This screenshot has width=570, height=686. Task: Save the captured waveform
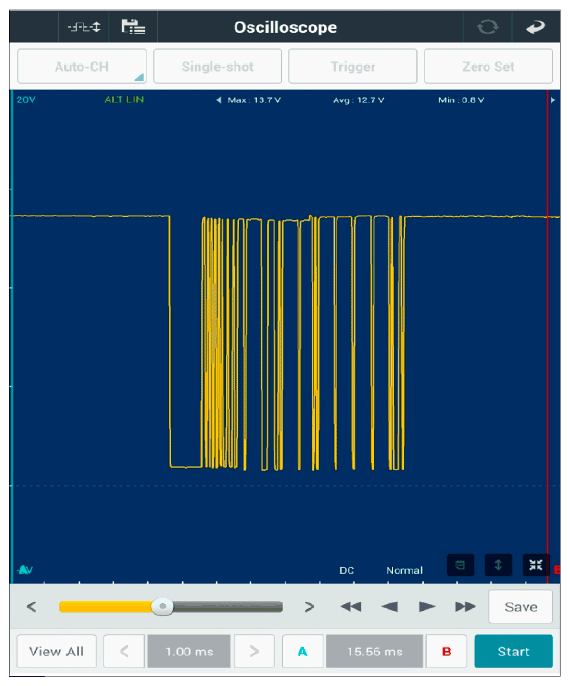pyautogui.click(x=521, y=607)
